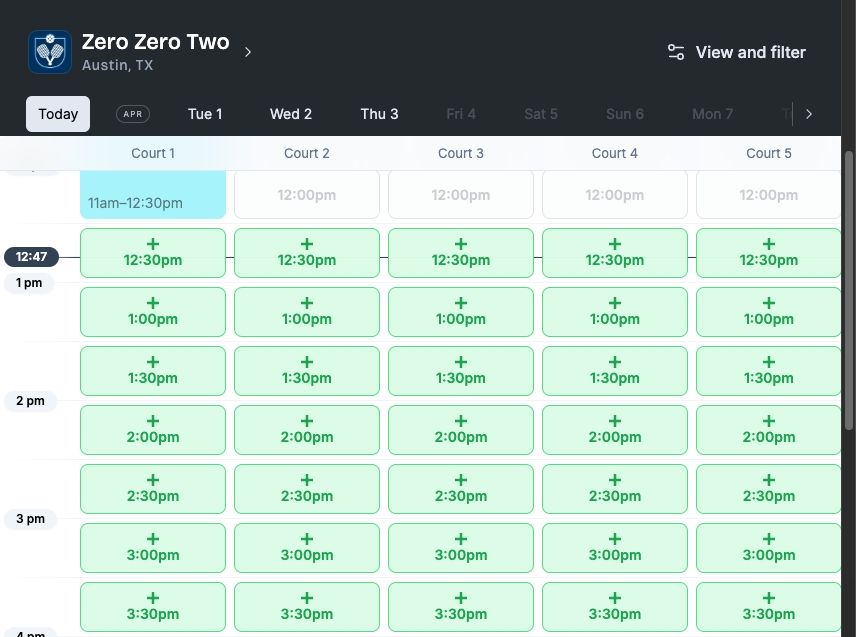The width and height of the screenshot is (856, 637).
Task: Book the Court 4 3:00pm slot
Action: (615, 548)
